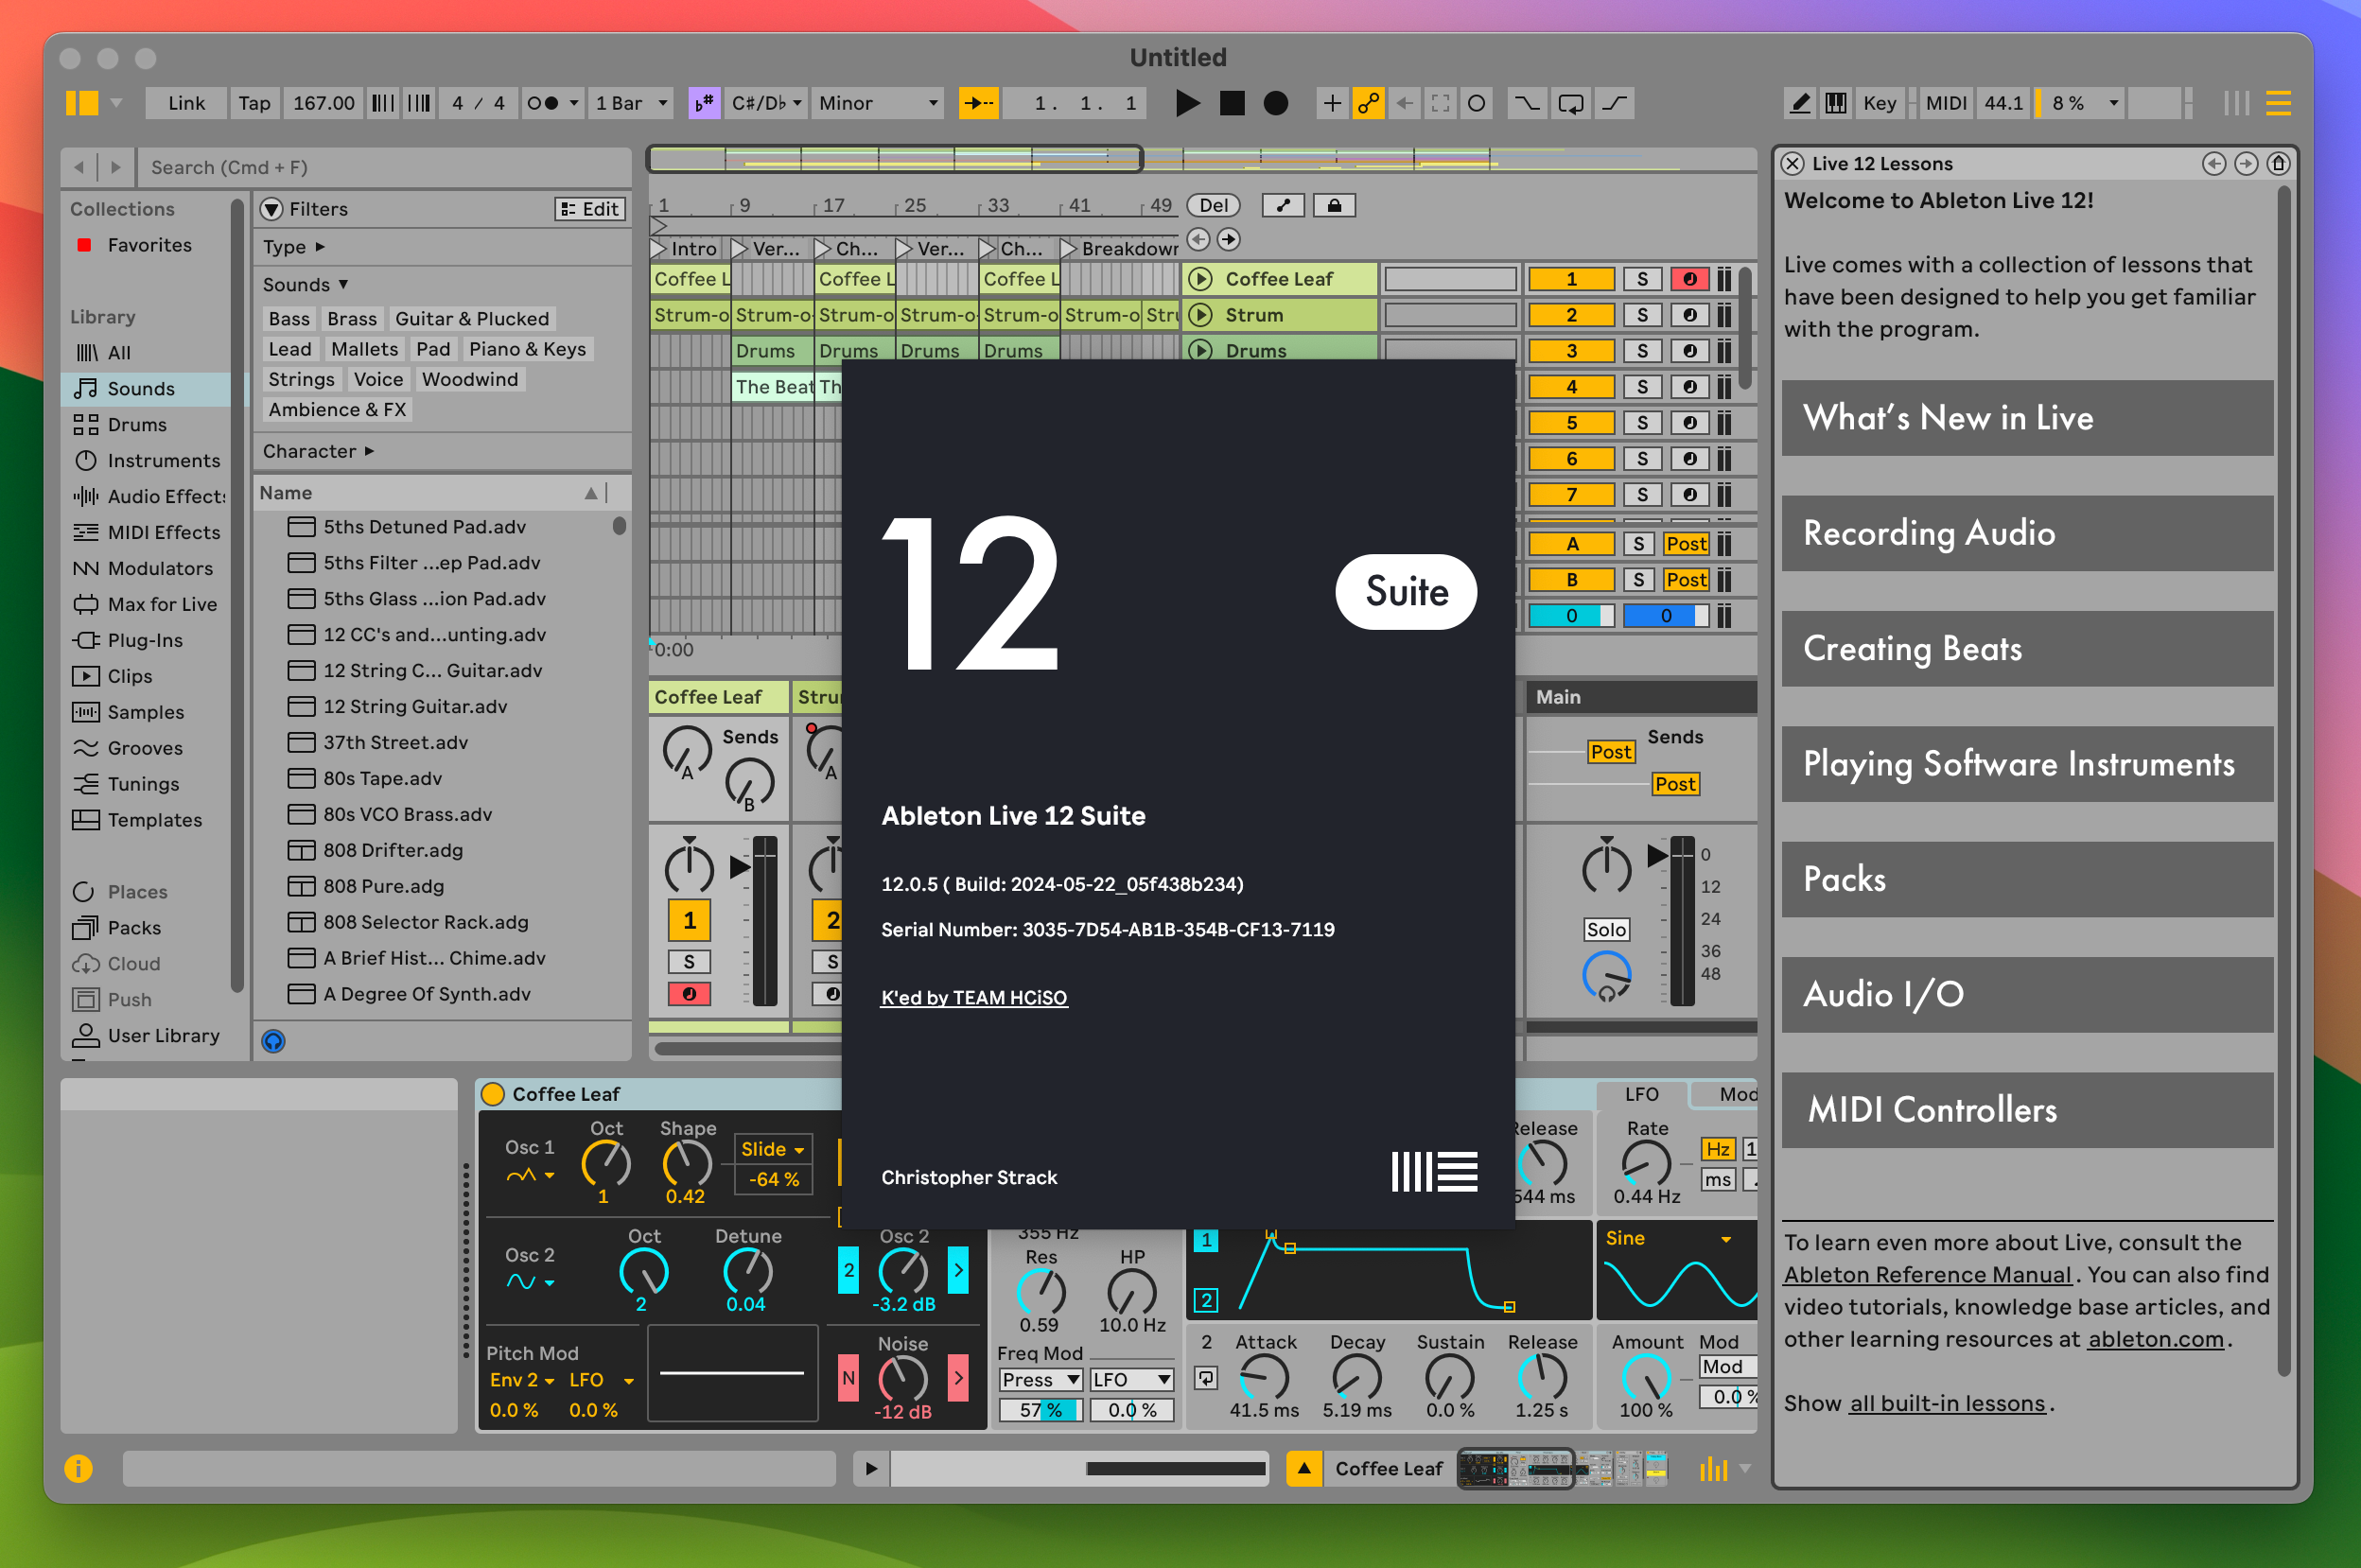Click the Tap tempo button
The height and width of the screenshot is (1568, 2361).
(254, 103)
